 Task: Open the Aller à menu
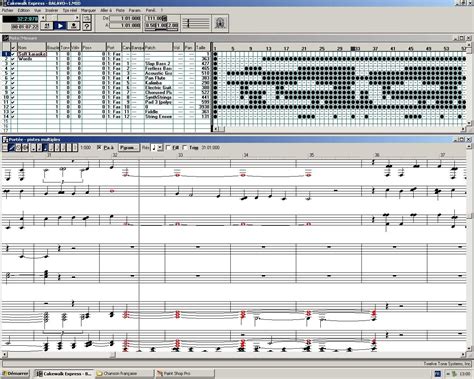pos(106,10)
